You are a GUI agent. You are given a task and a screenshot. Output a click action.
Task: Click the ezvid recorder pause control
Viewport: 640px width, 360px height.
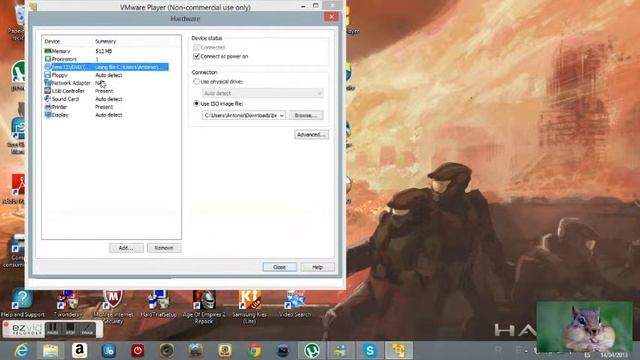[x=52, y=329]
